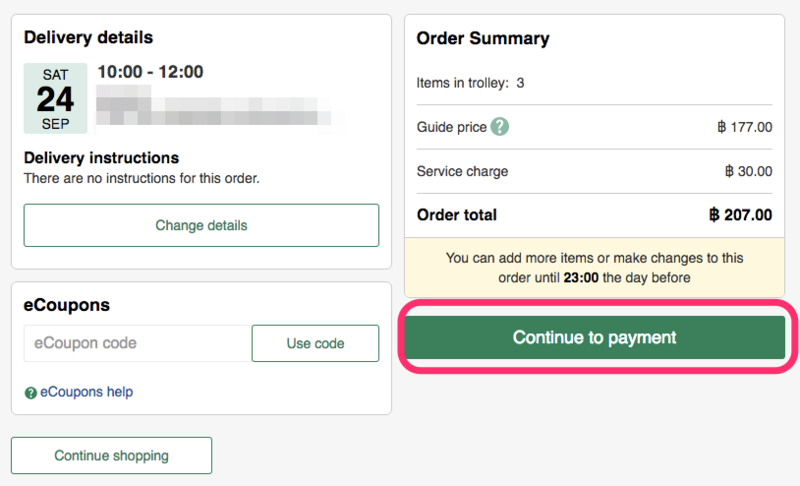
Task: Click the Guide price amount ฿ 177.00
Action: [744, 127]
